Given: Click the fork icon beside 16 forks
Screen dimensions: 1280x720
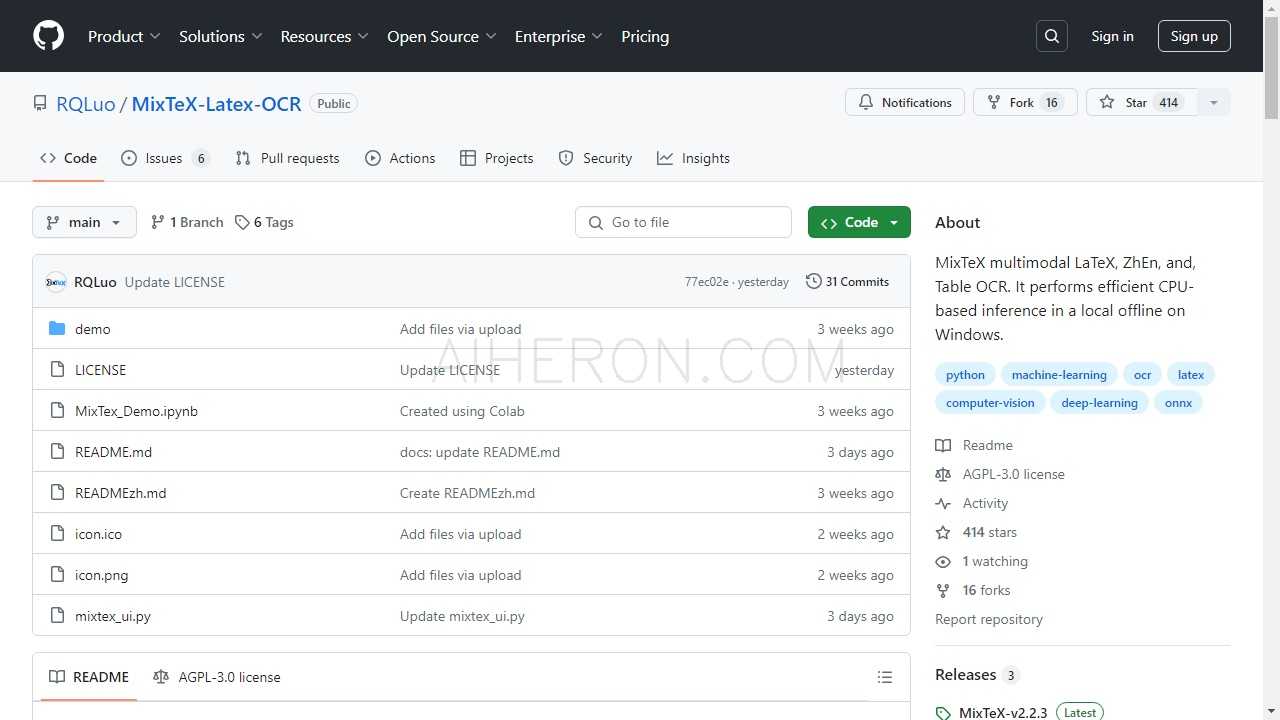Looking at the screenshot, I should (943, 590).
